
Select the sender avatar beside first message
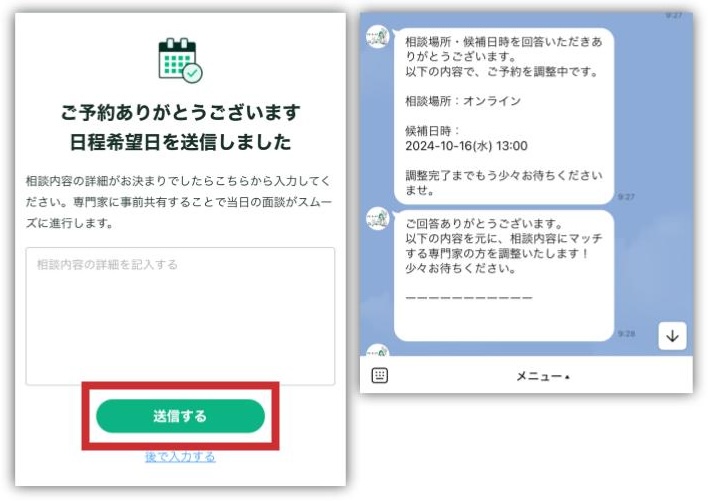(377, 37)
